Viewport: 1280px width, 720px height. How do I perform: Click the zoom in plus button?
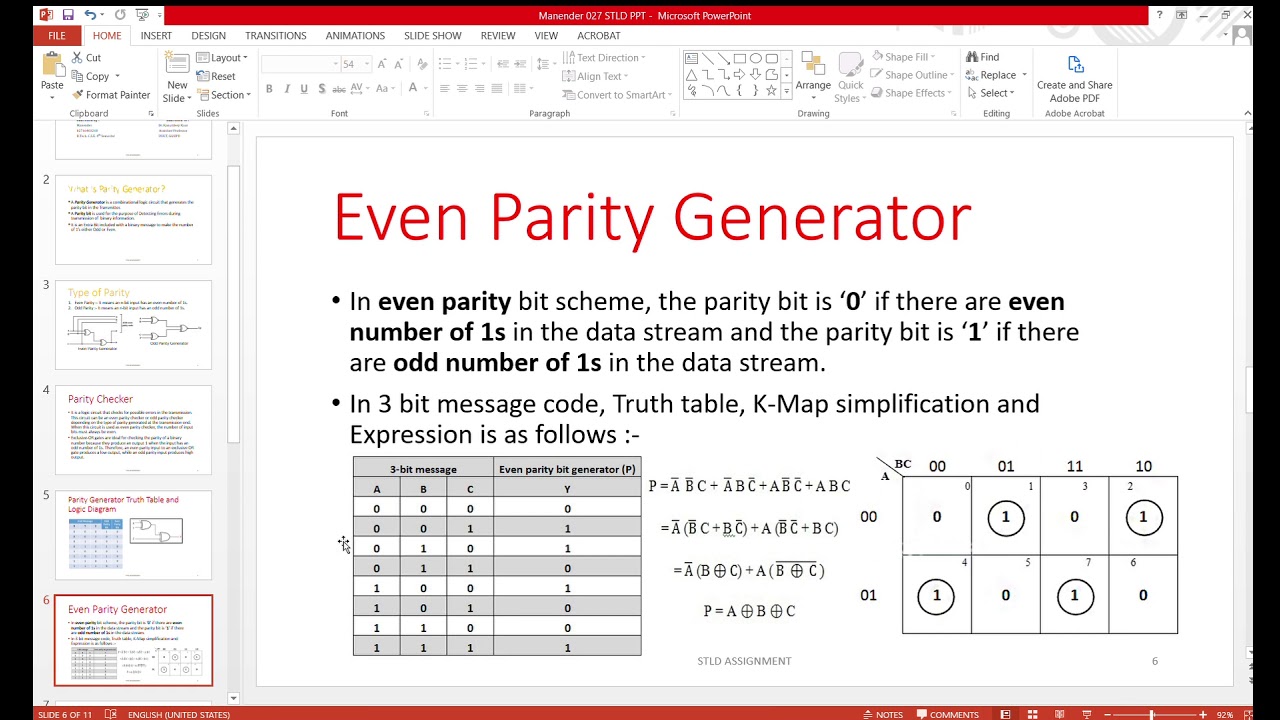tap(1203, 714)
